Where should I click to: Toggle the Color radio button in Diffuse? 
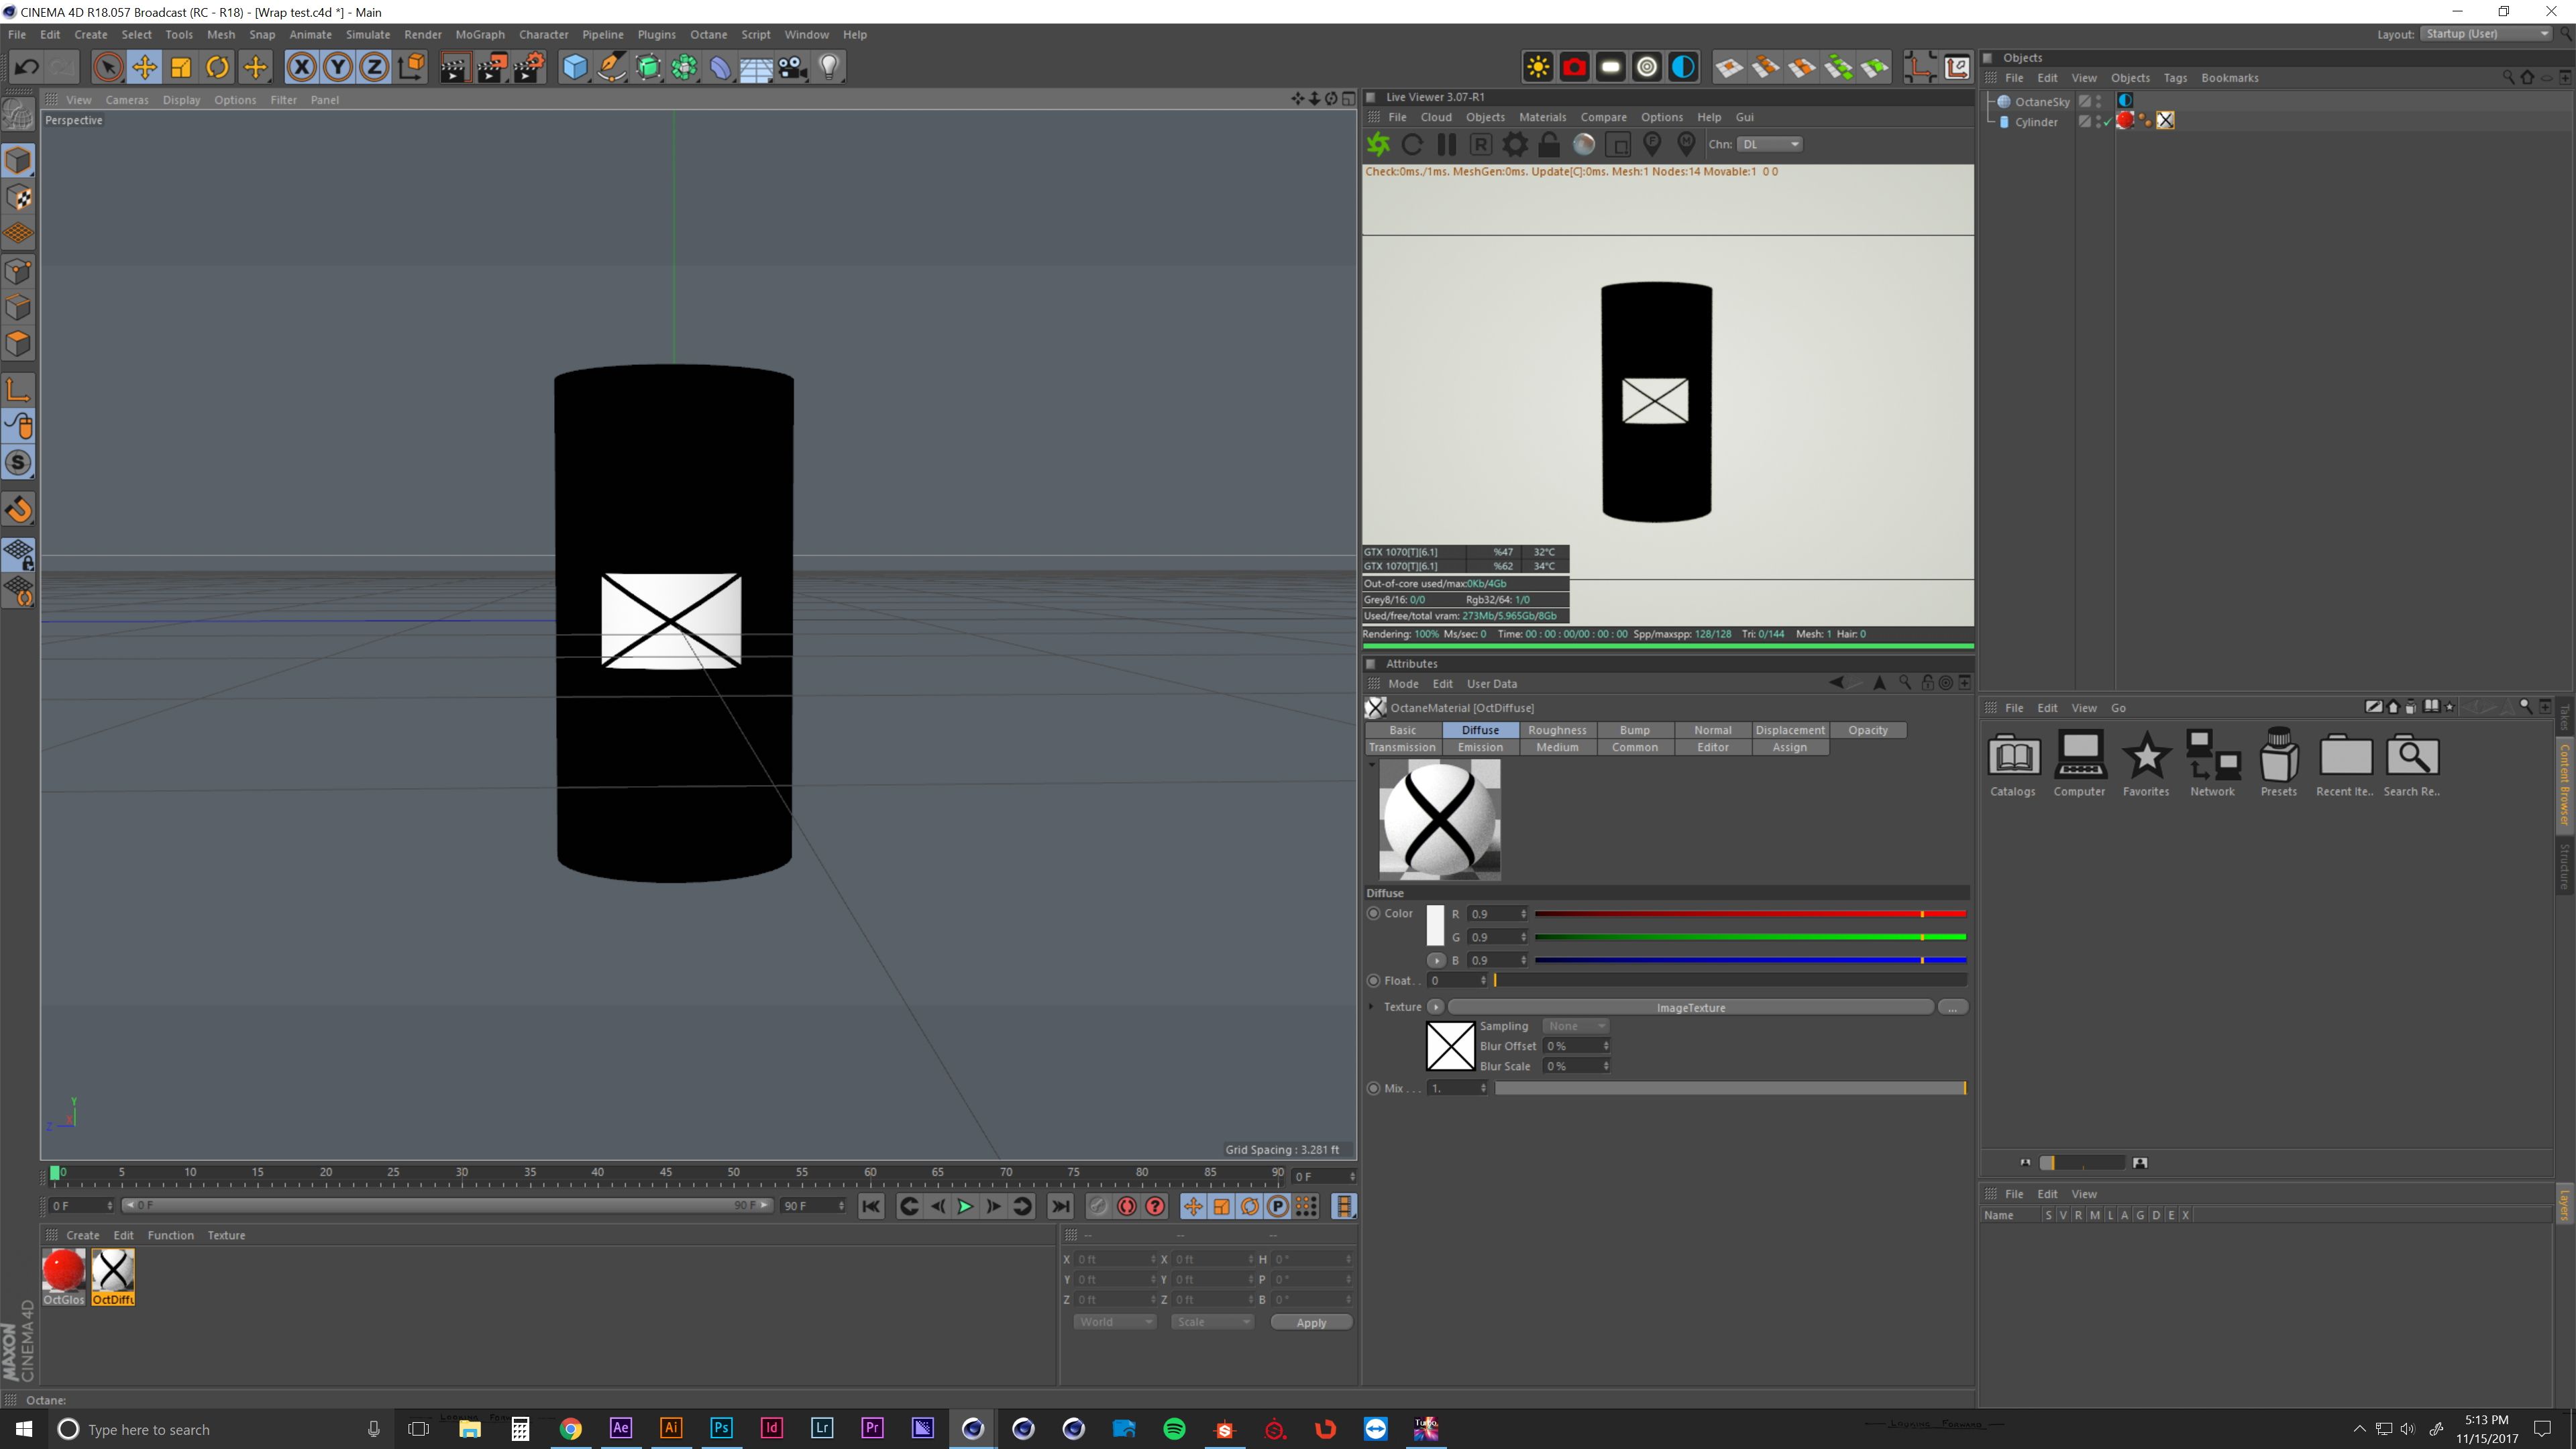[x=1374, y=913]
